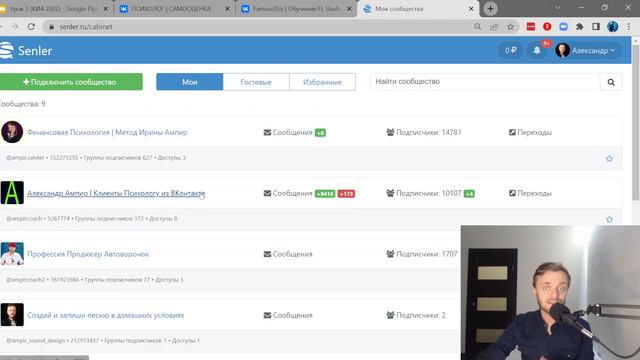Go forward in browser history
Viewport: 640px width, 360px height.
[x=15, y=27]
